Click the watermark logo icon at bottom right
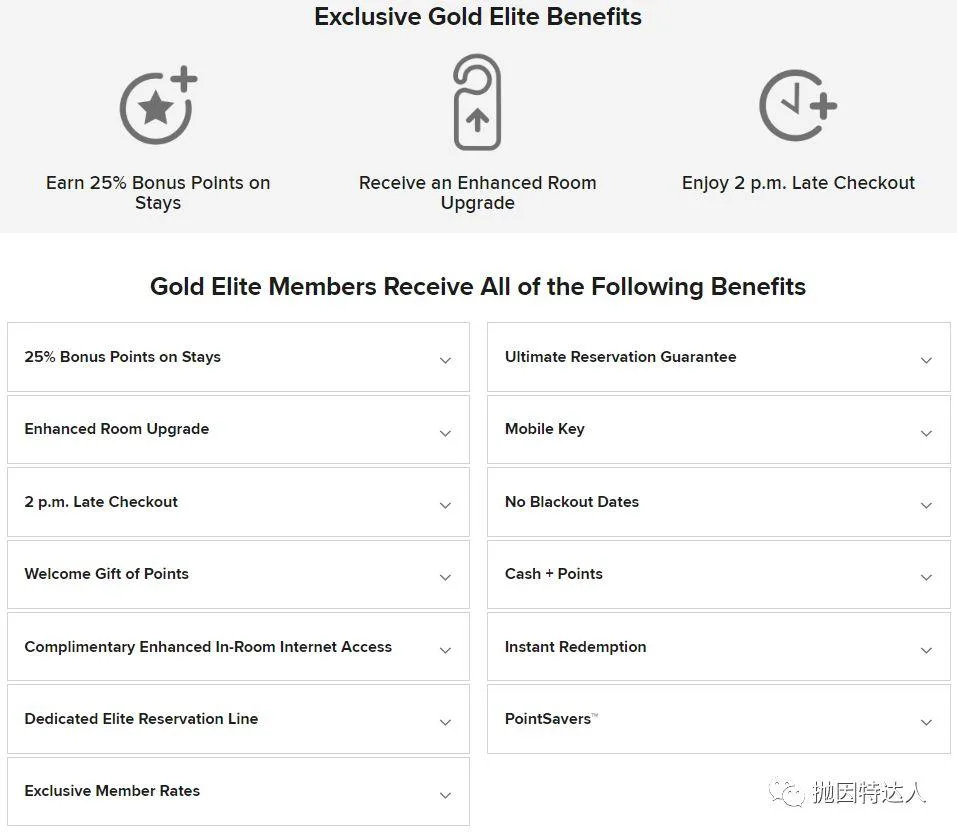The height and width of the screenshot is (834, 957). coord(787,791)
